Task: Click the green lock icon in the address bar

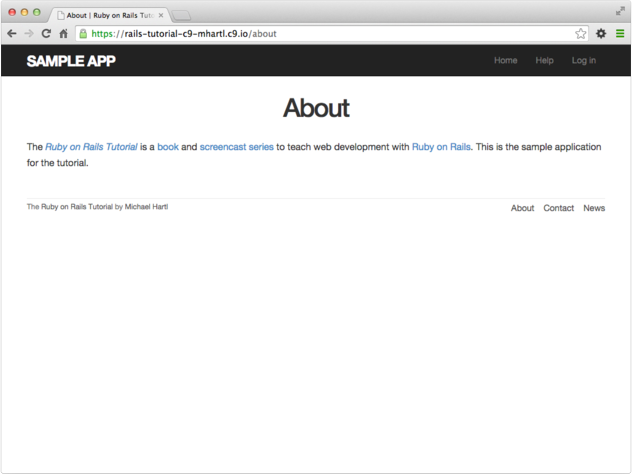Action: click(83, 33)
